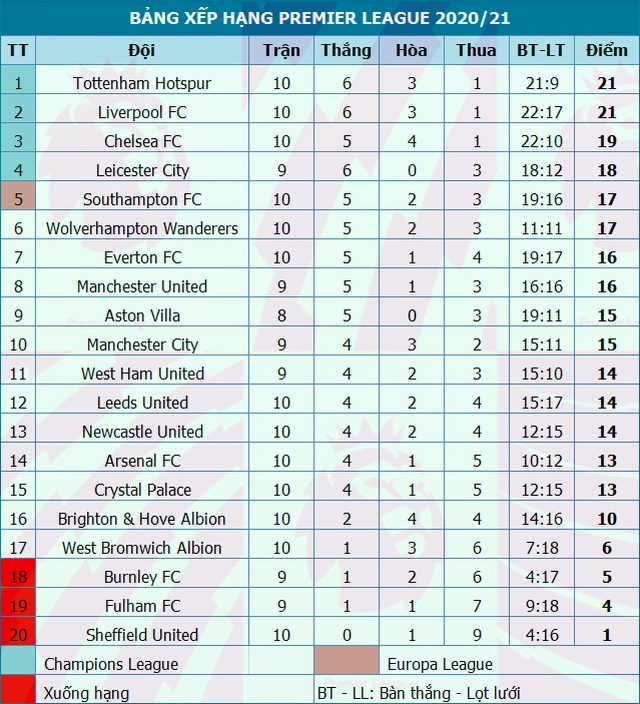Click rank 5 highlighted position cell
Screen dimensions: 640x704
[19, 199]
